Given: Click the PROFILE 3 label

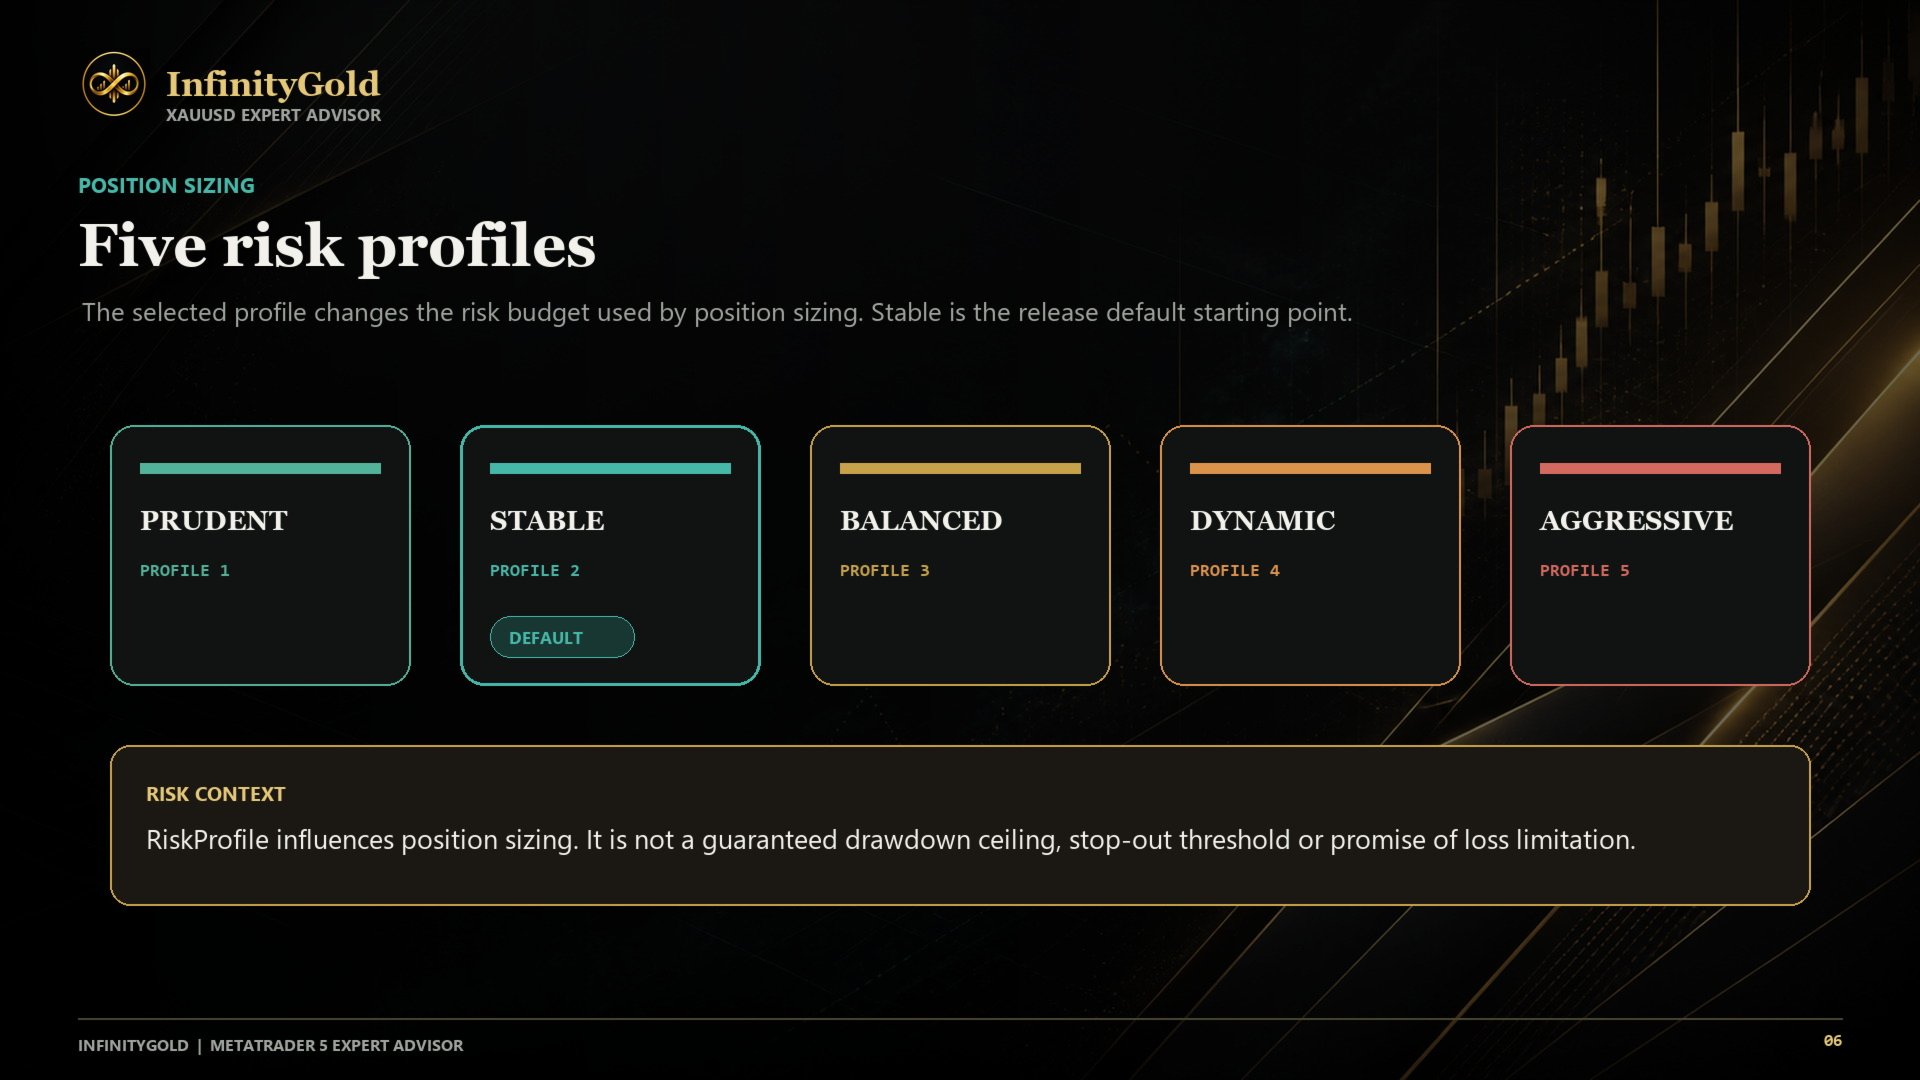Looking at the screenshot, I should 884,570.
